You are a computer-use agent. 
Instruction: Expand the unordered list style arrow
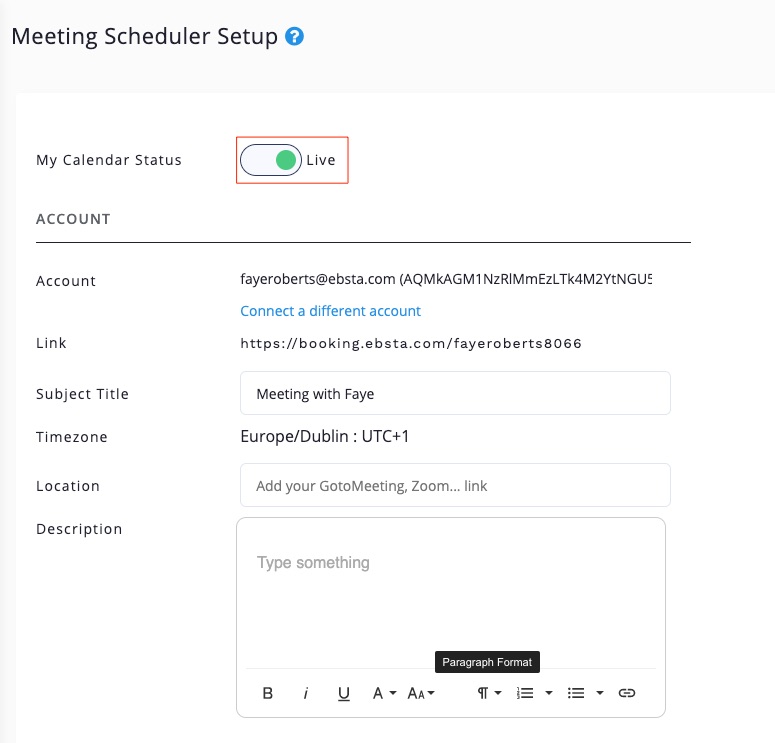coord(600,693)
